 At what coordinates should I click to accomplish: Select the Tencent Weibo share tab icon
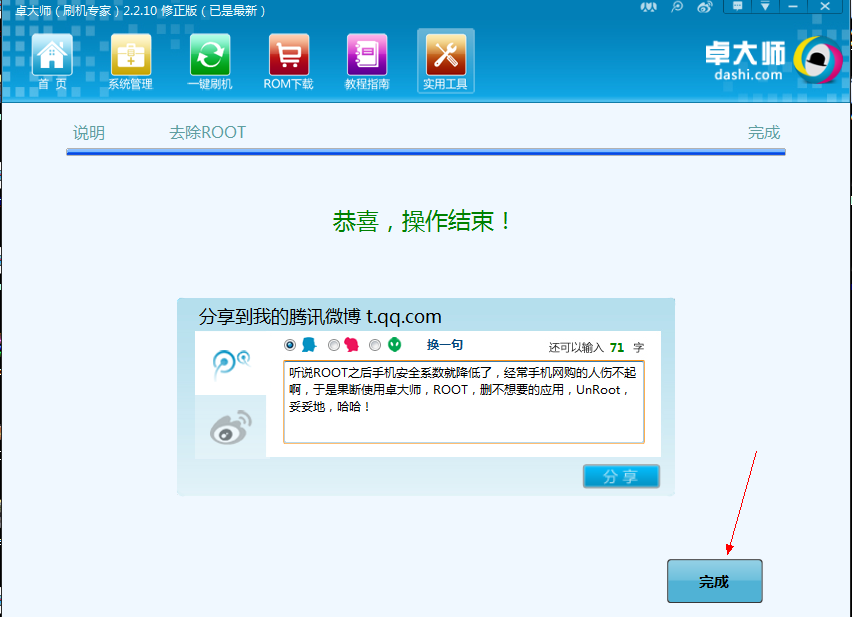coord(230,363)
